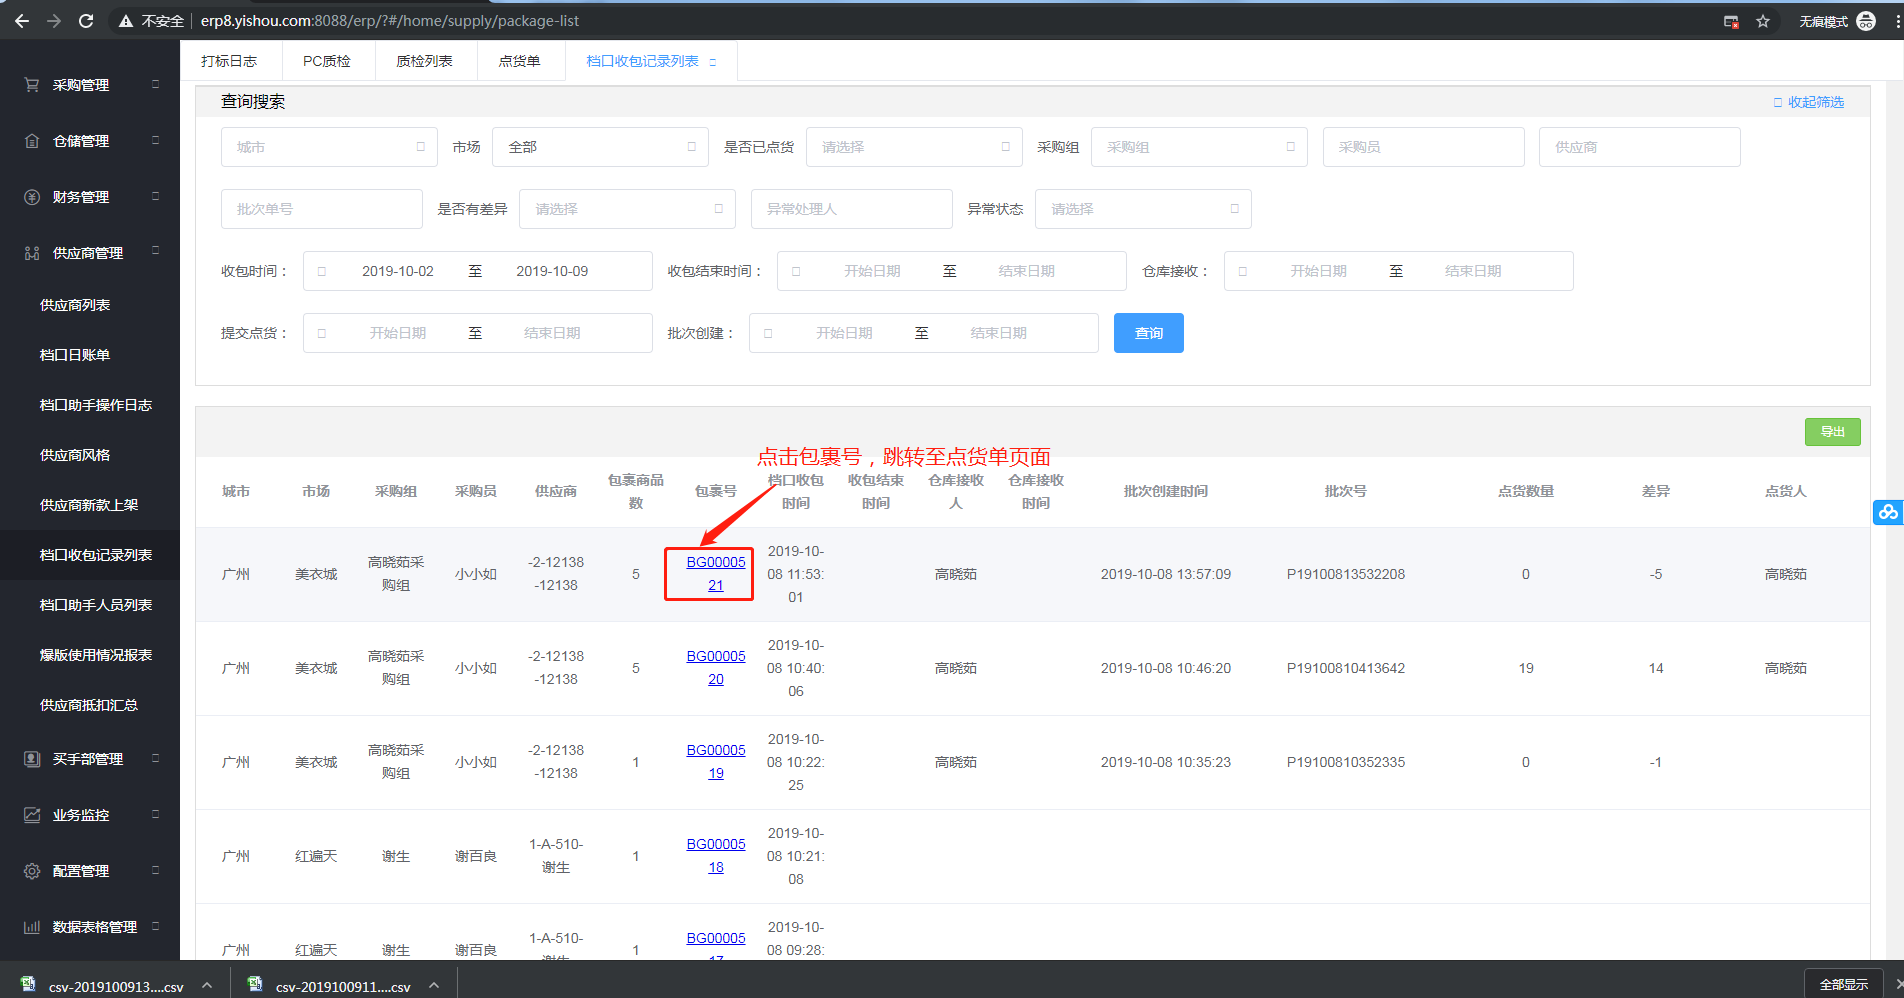Click the 仓储管理 warehouse icon
The height and width of the screenshot is (998, 1904).
pyautogui.click(x=32, y=141)
